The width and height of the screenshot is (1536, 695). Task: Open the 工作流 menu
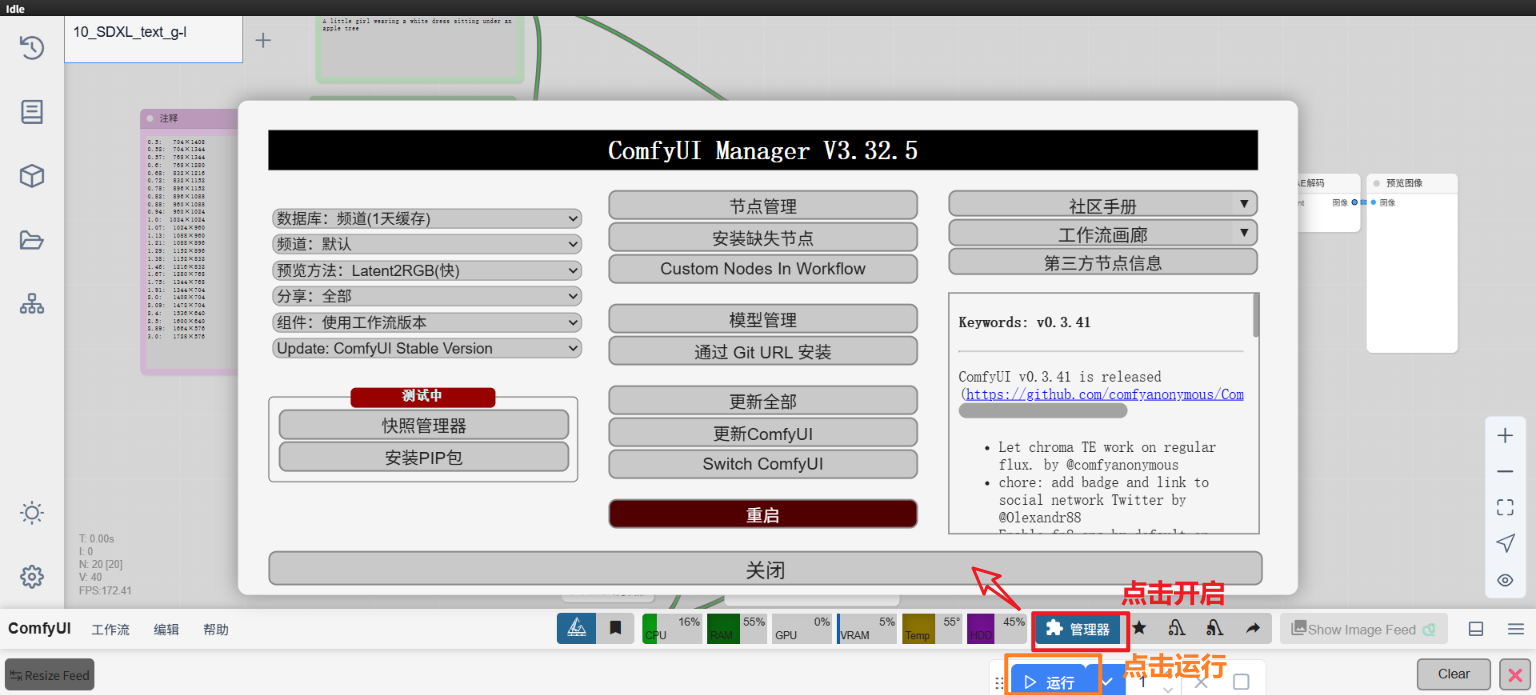[110, 629]
